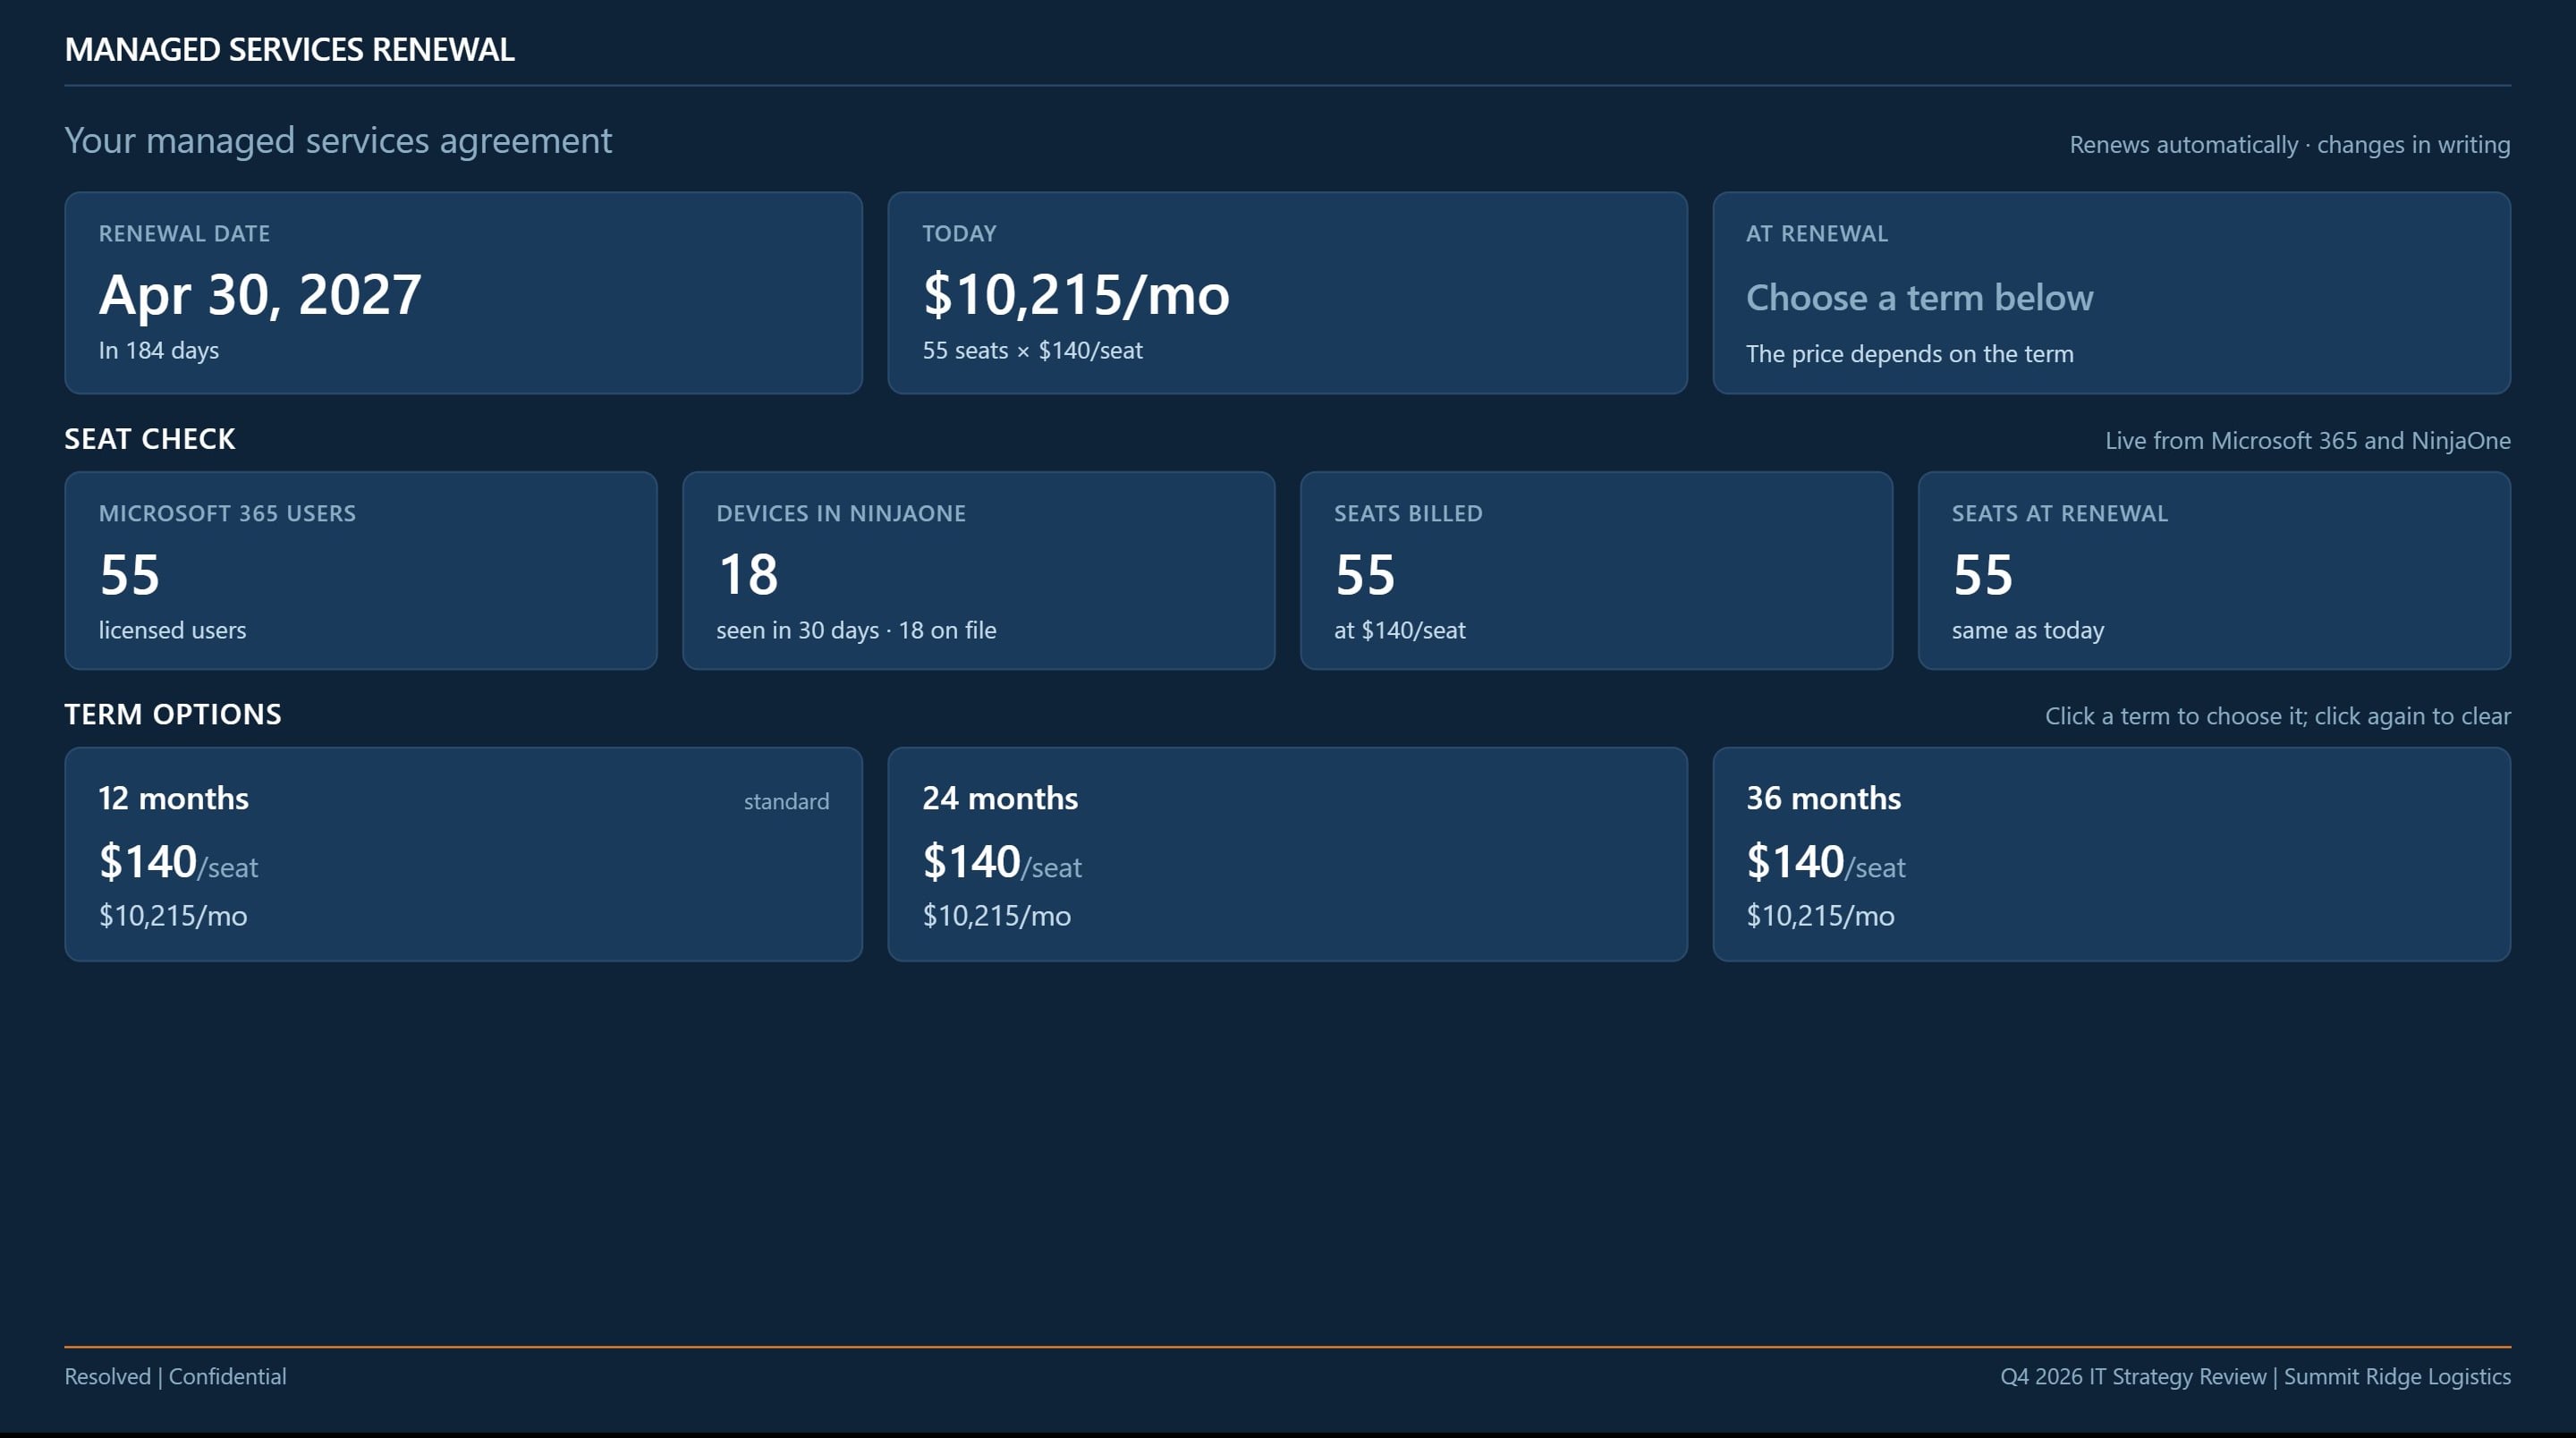
Task: Pick the 36 months term card
Action: [x=2111, y=854]
